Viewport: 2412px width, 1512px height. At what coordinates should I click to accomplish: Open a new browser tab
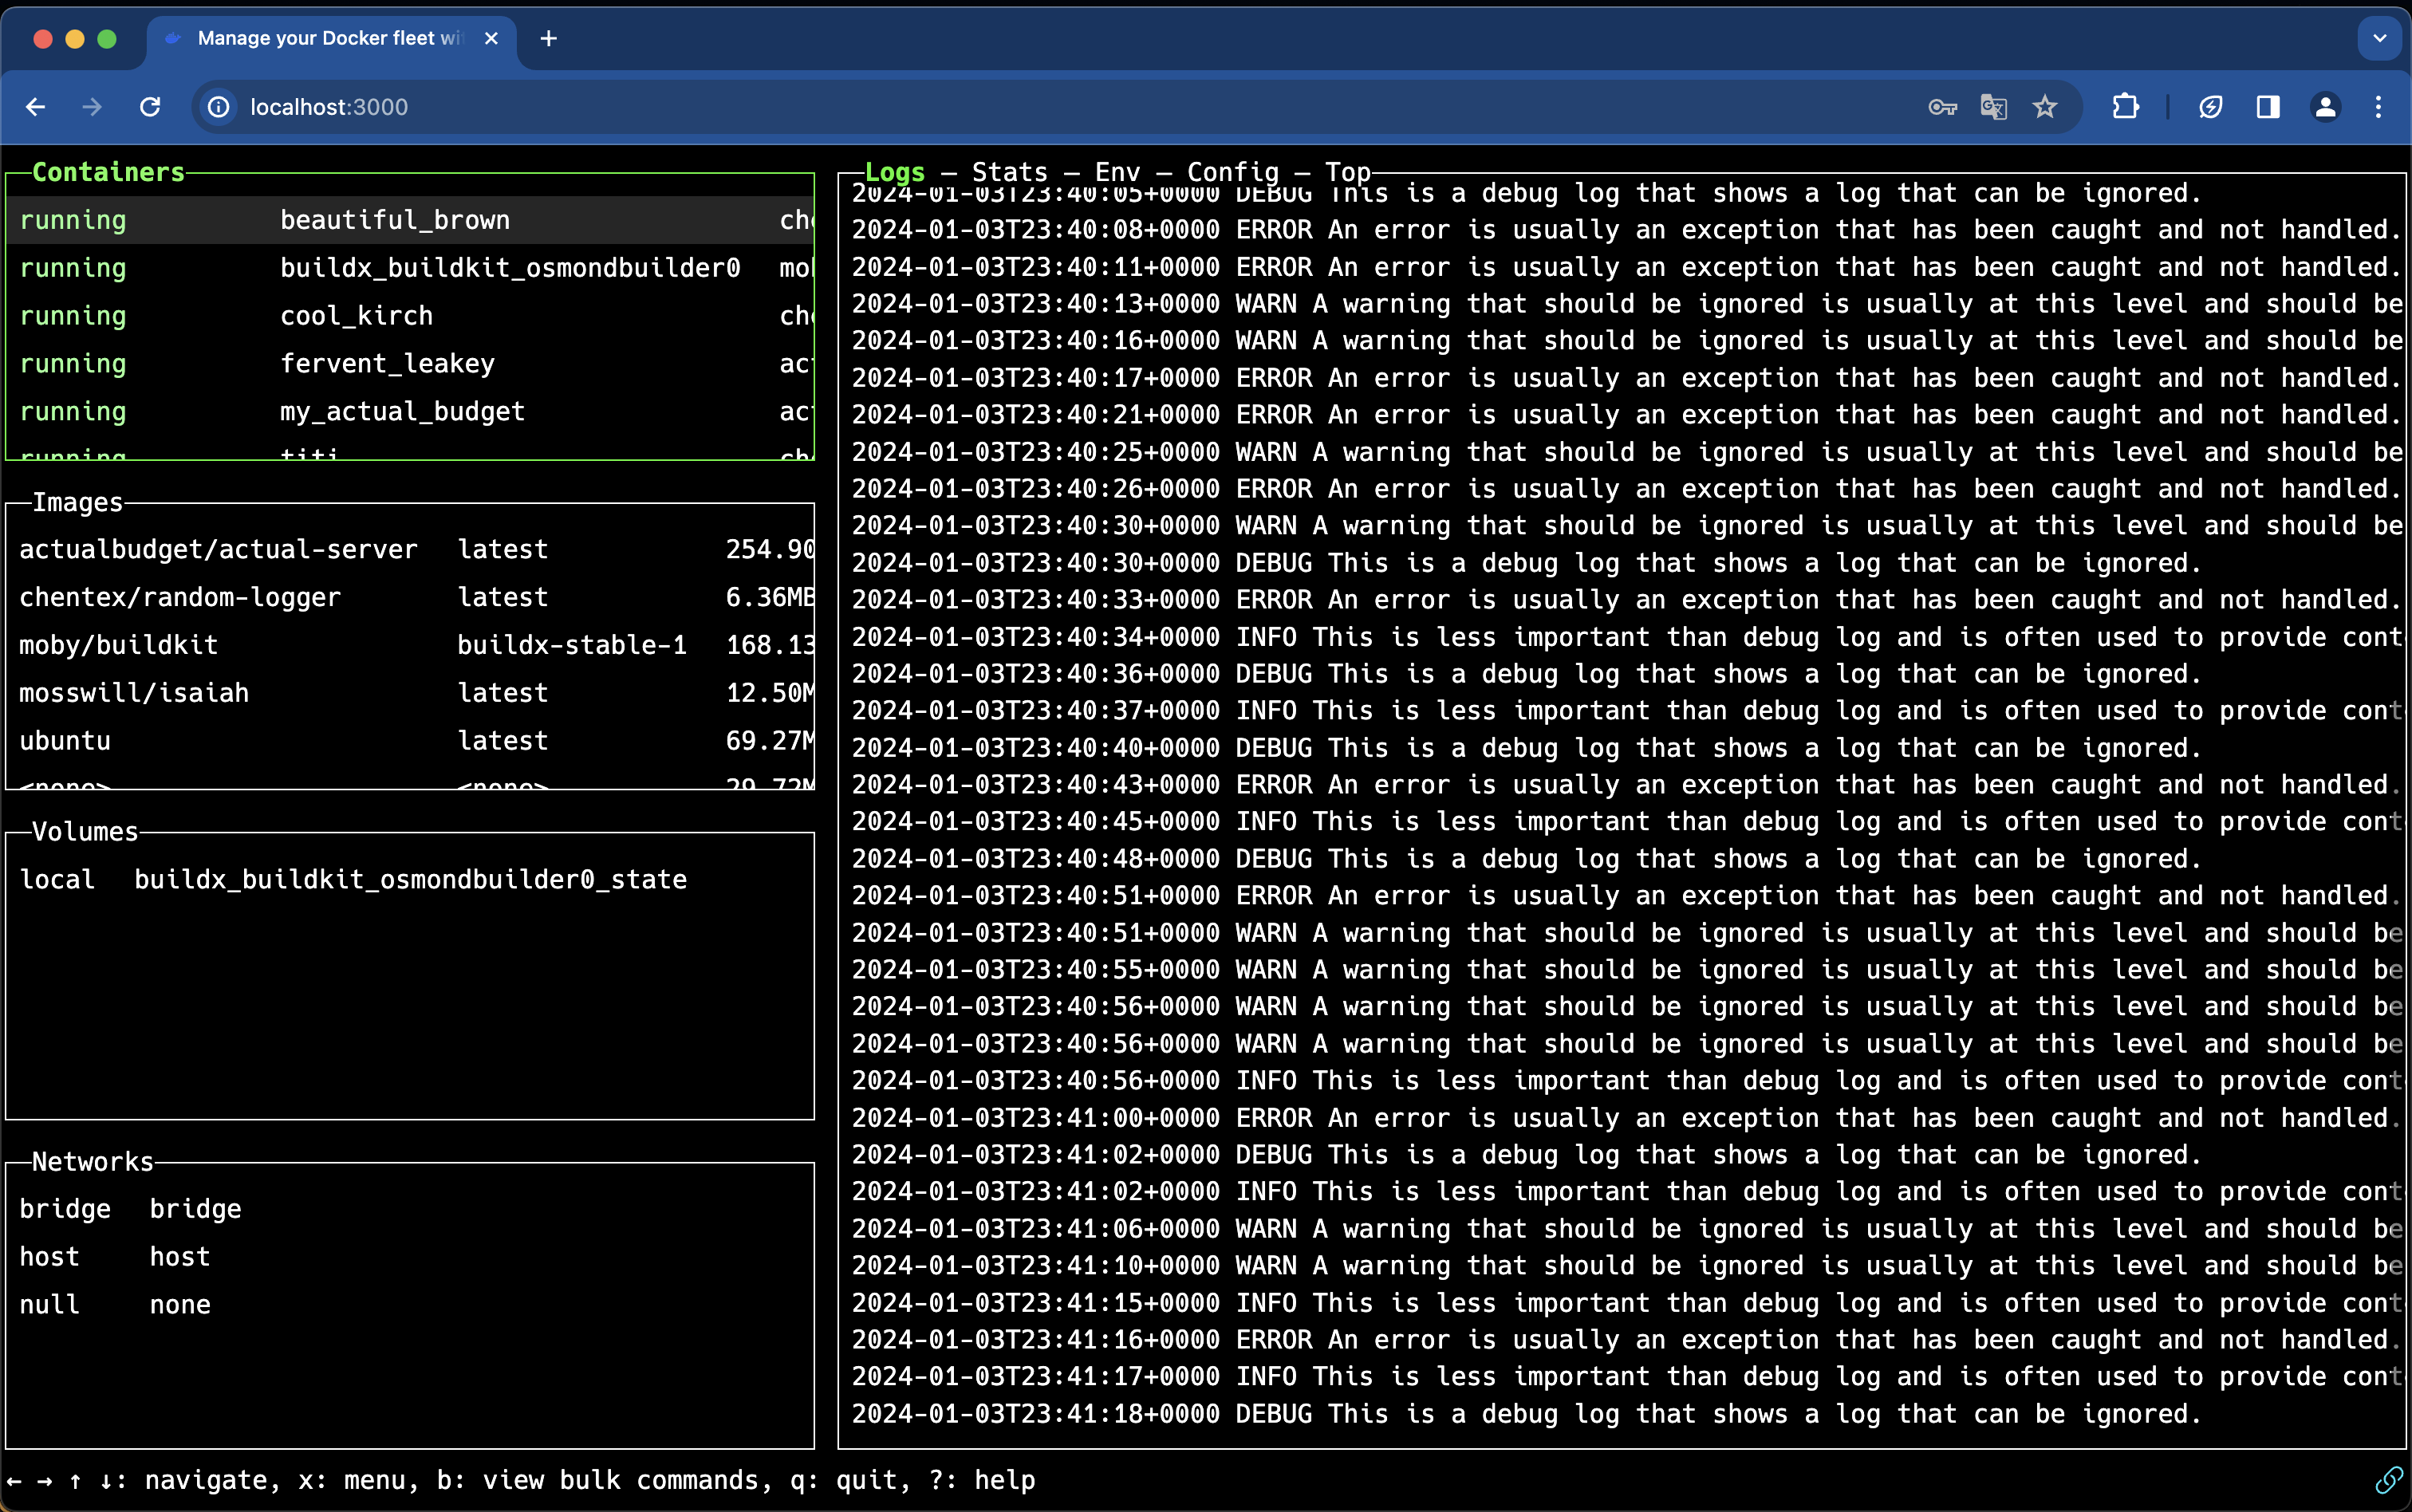click(x=548, y=38)
